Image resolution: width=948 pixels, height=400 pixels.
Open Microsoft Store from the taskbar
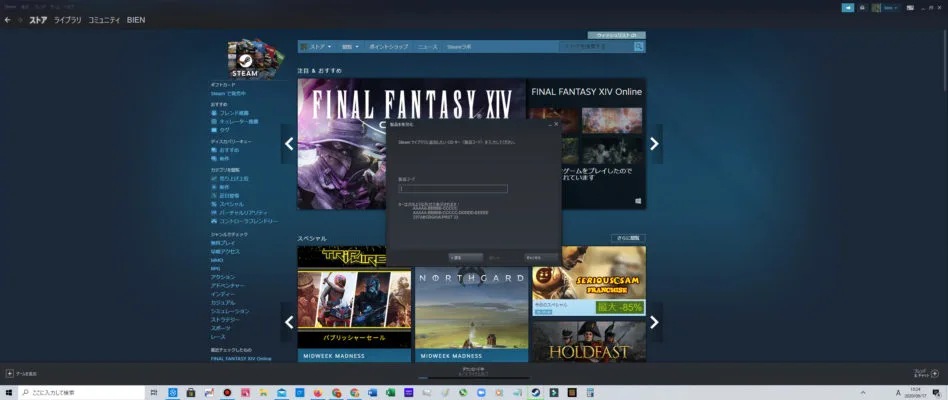click(x=190, y=393)
